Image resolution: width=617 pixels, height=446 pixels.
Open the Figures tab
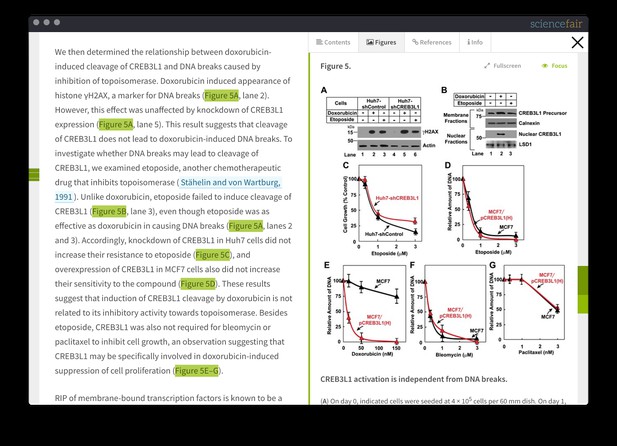381,42
